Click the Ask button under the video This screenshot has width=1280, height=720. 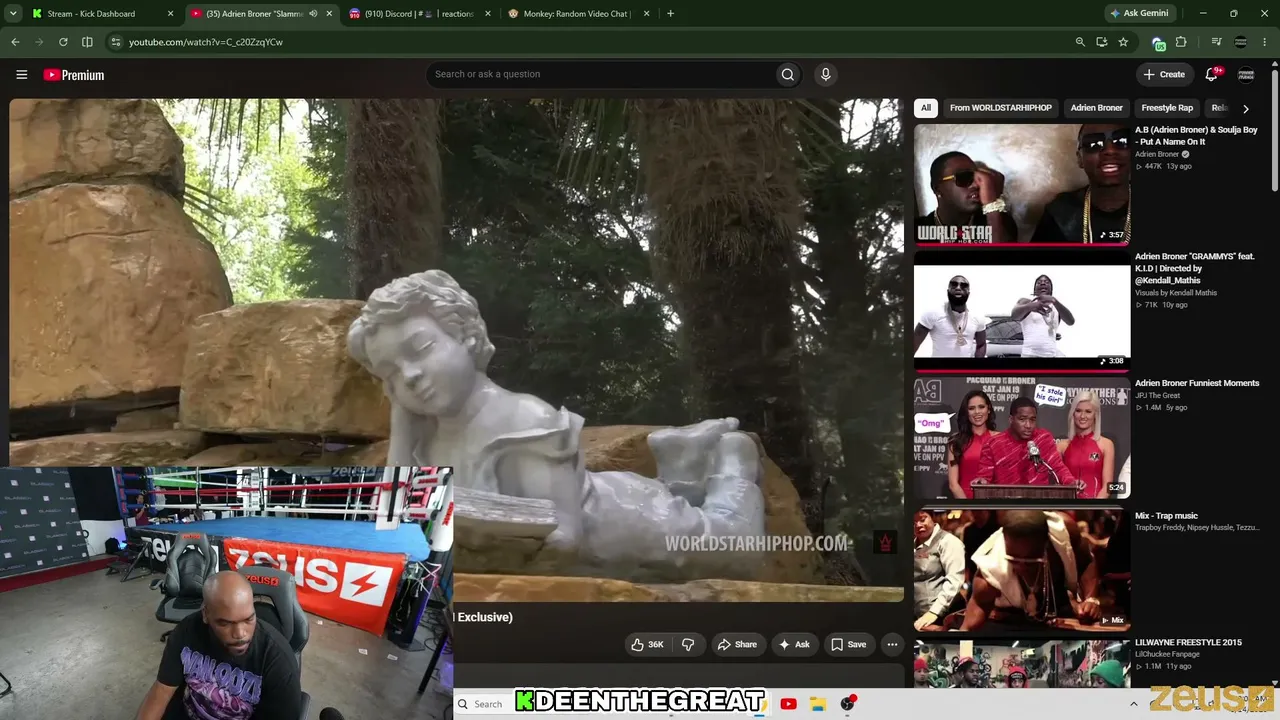click(x=794, y=645)
